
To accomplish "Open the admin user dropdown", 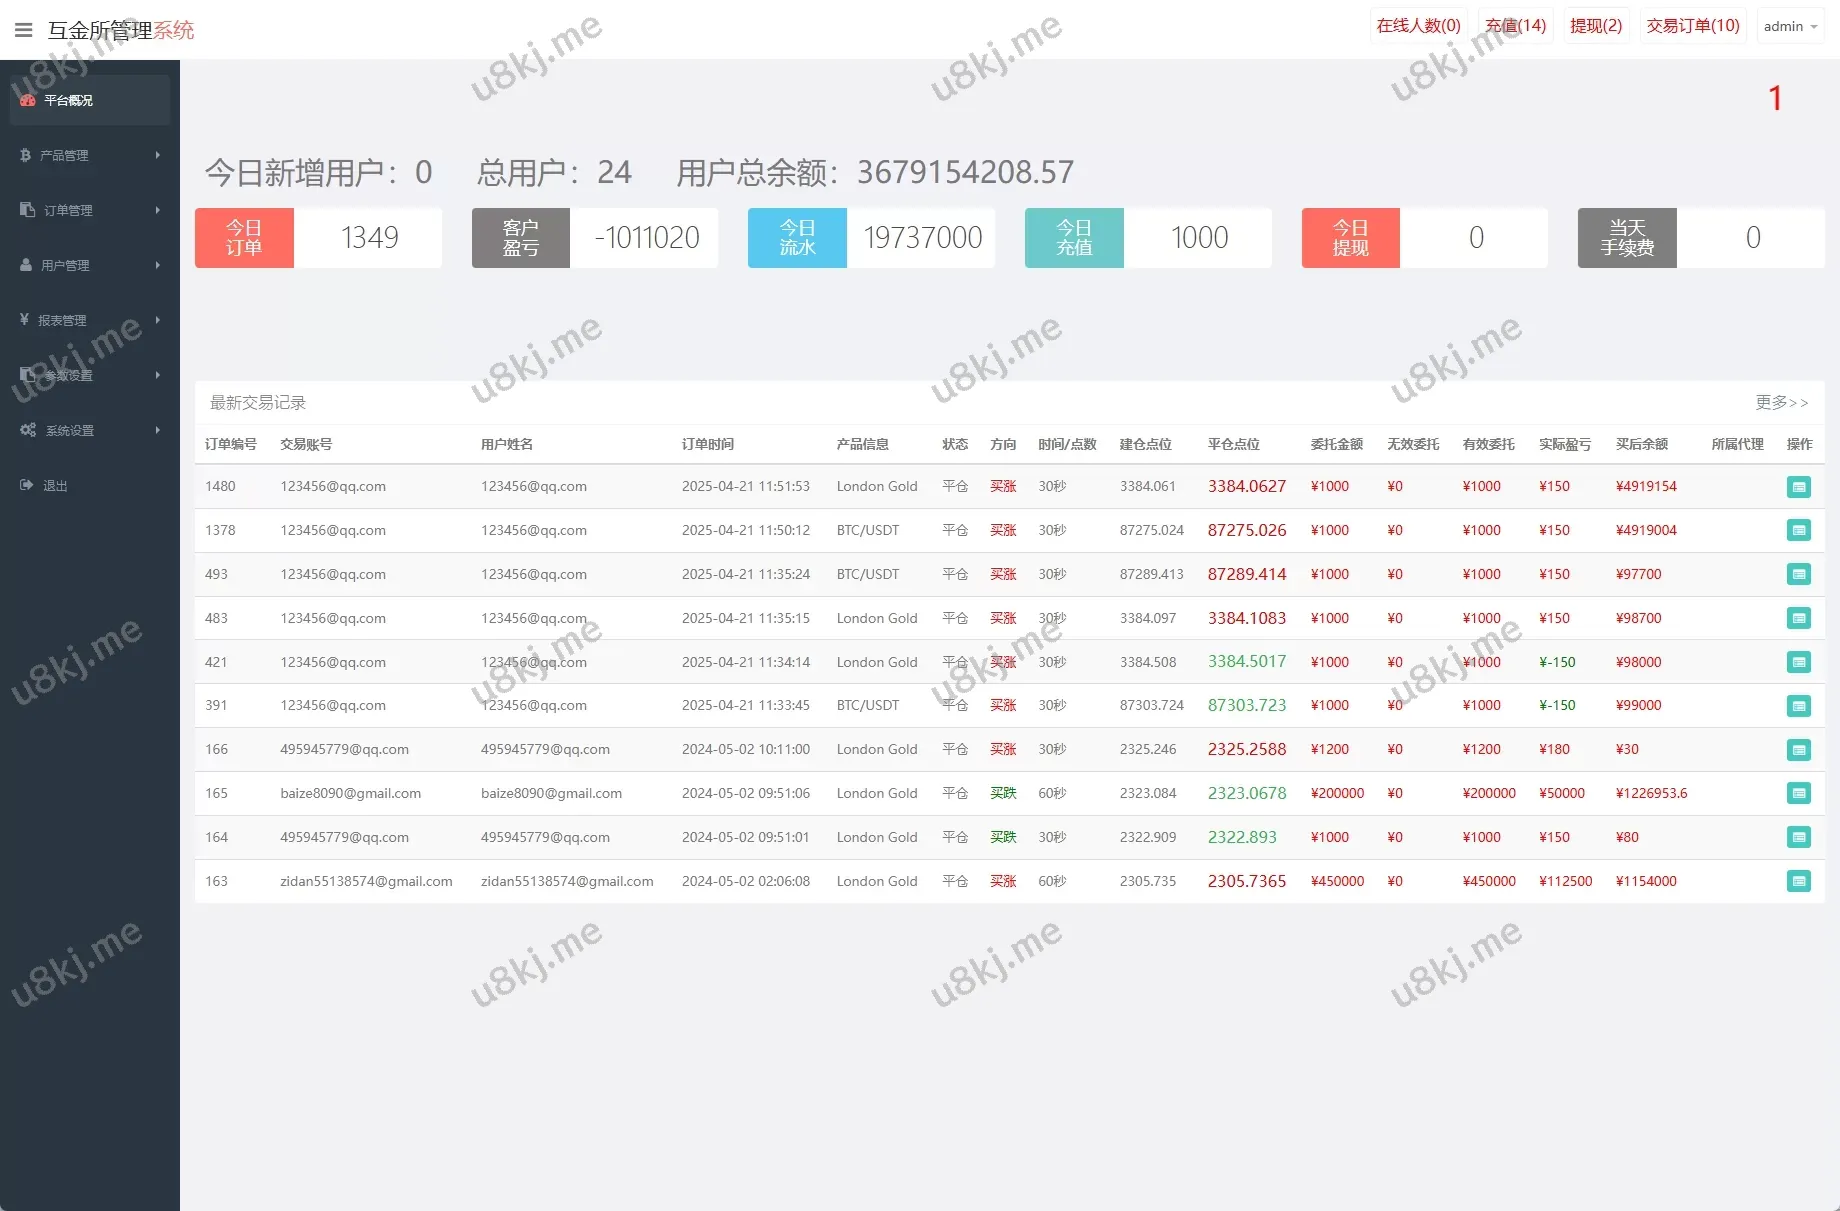I will [x=1789, y=27].
